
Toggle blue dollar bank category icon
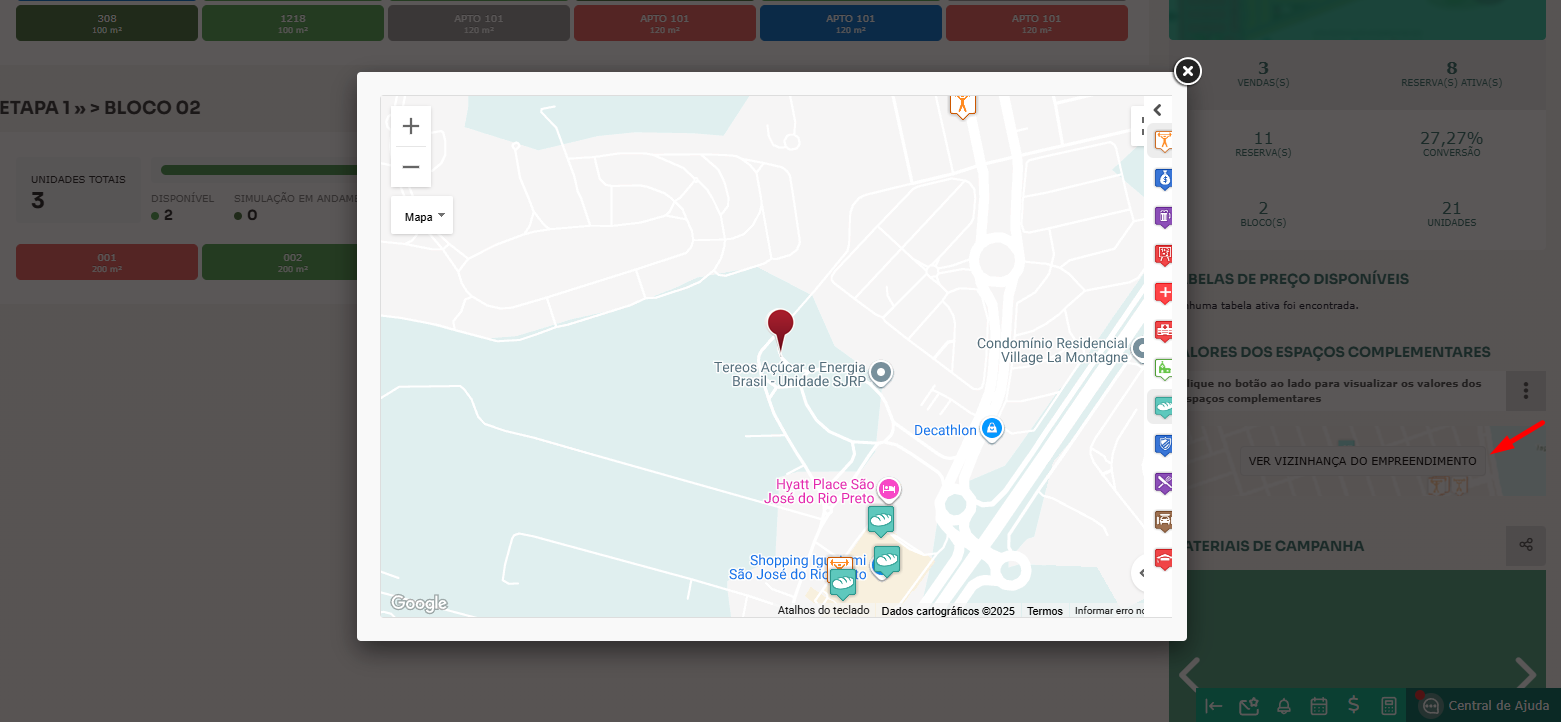(1163, 179)
